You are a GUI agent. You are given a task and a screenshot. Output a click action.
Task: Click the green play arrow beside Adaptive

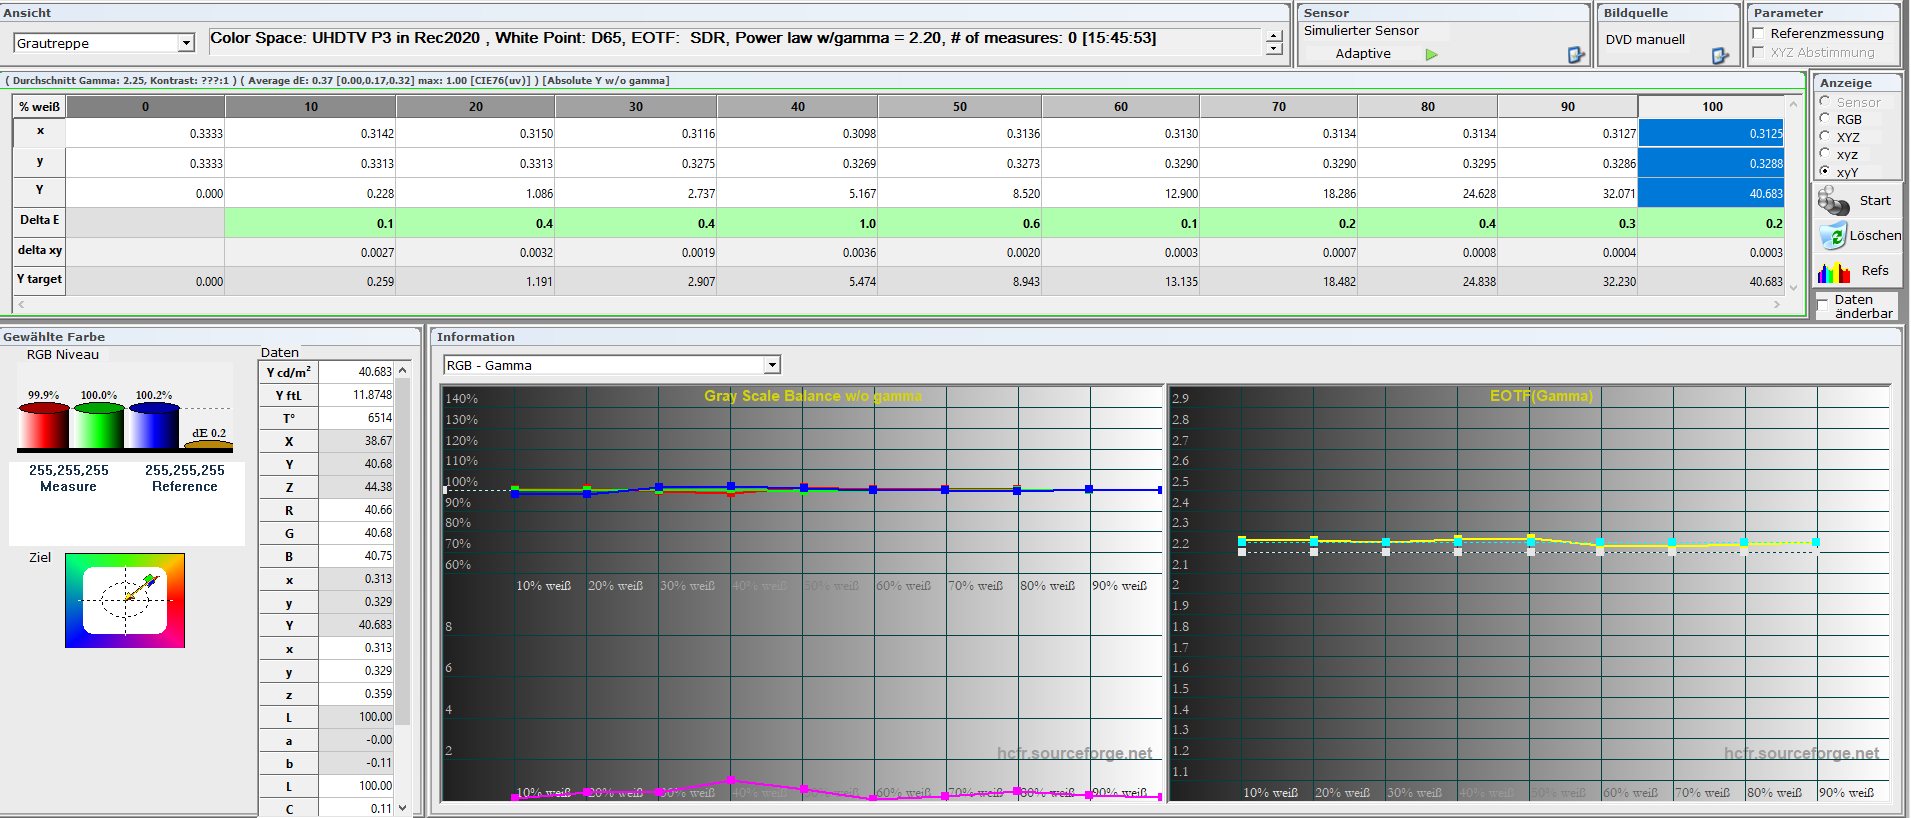coord(1431,55)
